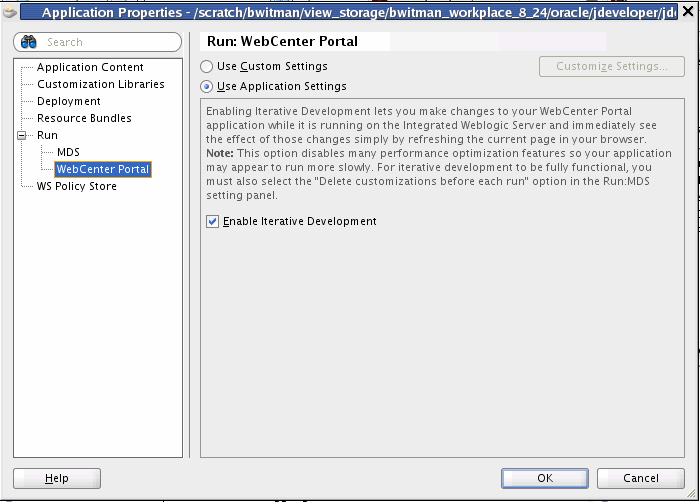Viewport: 700px width, 502px height.
Task: Select WS Policy Store node
Action: [76, 186]
